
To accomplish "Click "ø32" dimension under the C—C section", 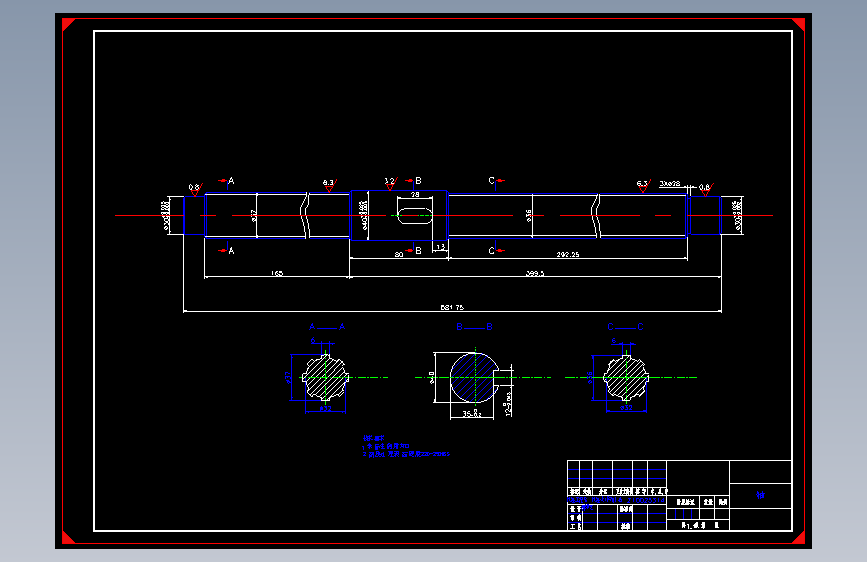I will point(626,408).
